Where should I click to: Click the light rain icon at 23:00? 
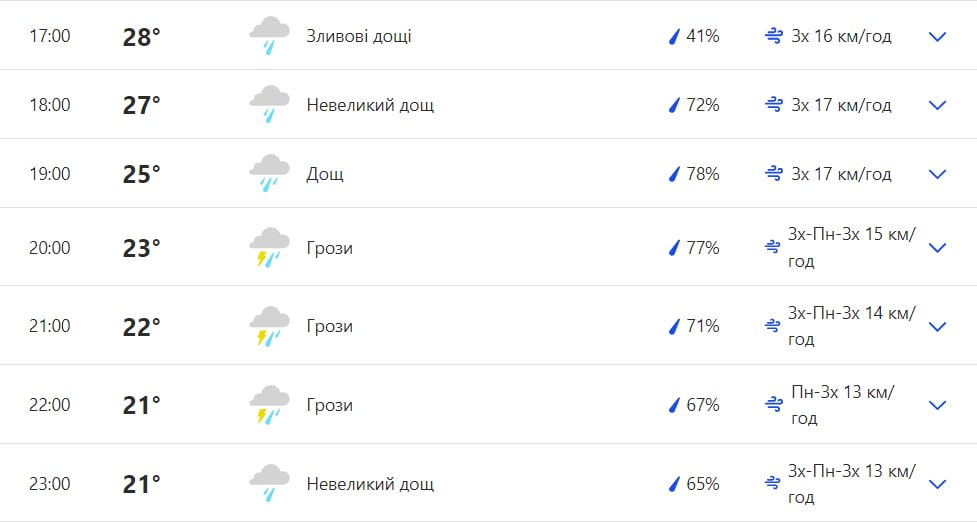point(269,484)
